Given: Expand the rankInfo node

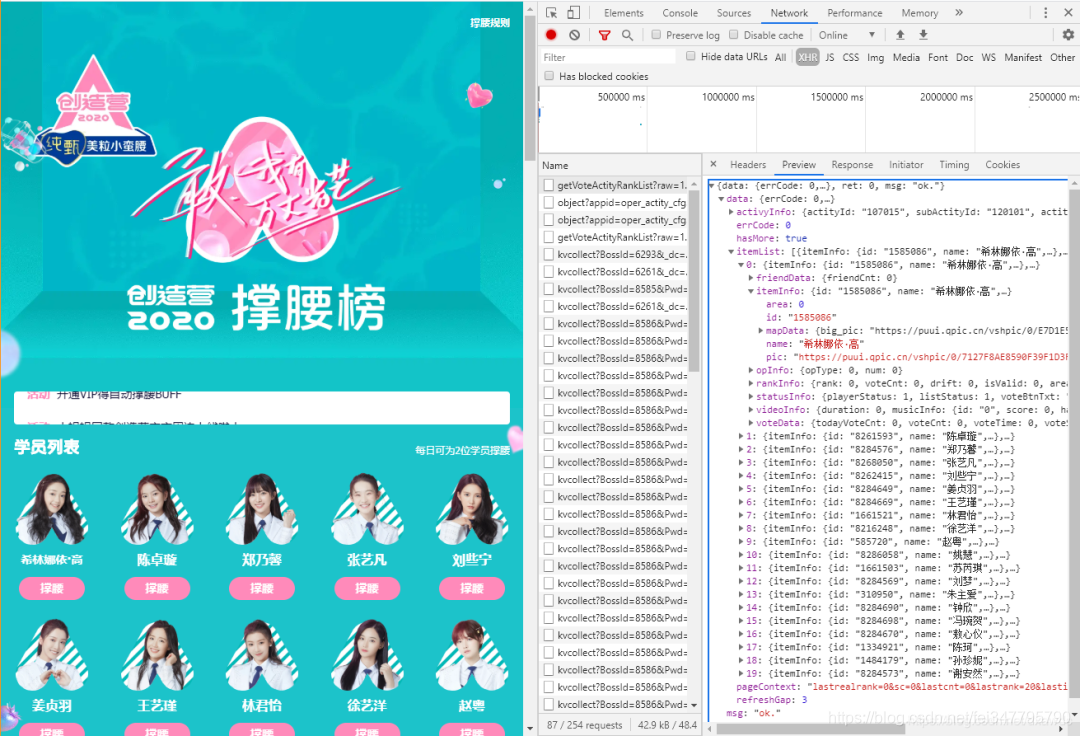Looking at the screenshot, I should (x=751, y=384).
